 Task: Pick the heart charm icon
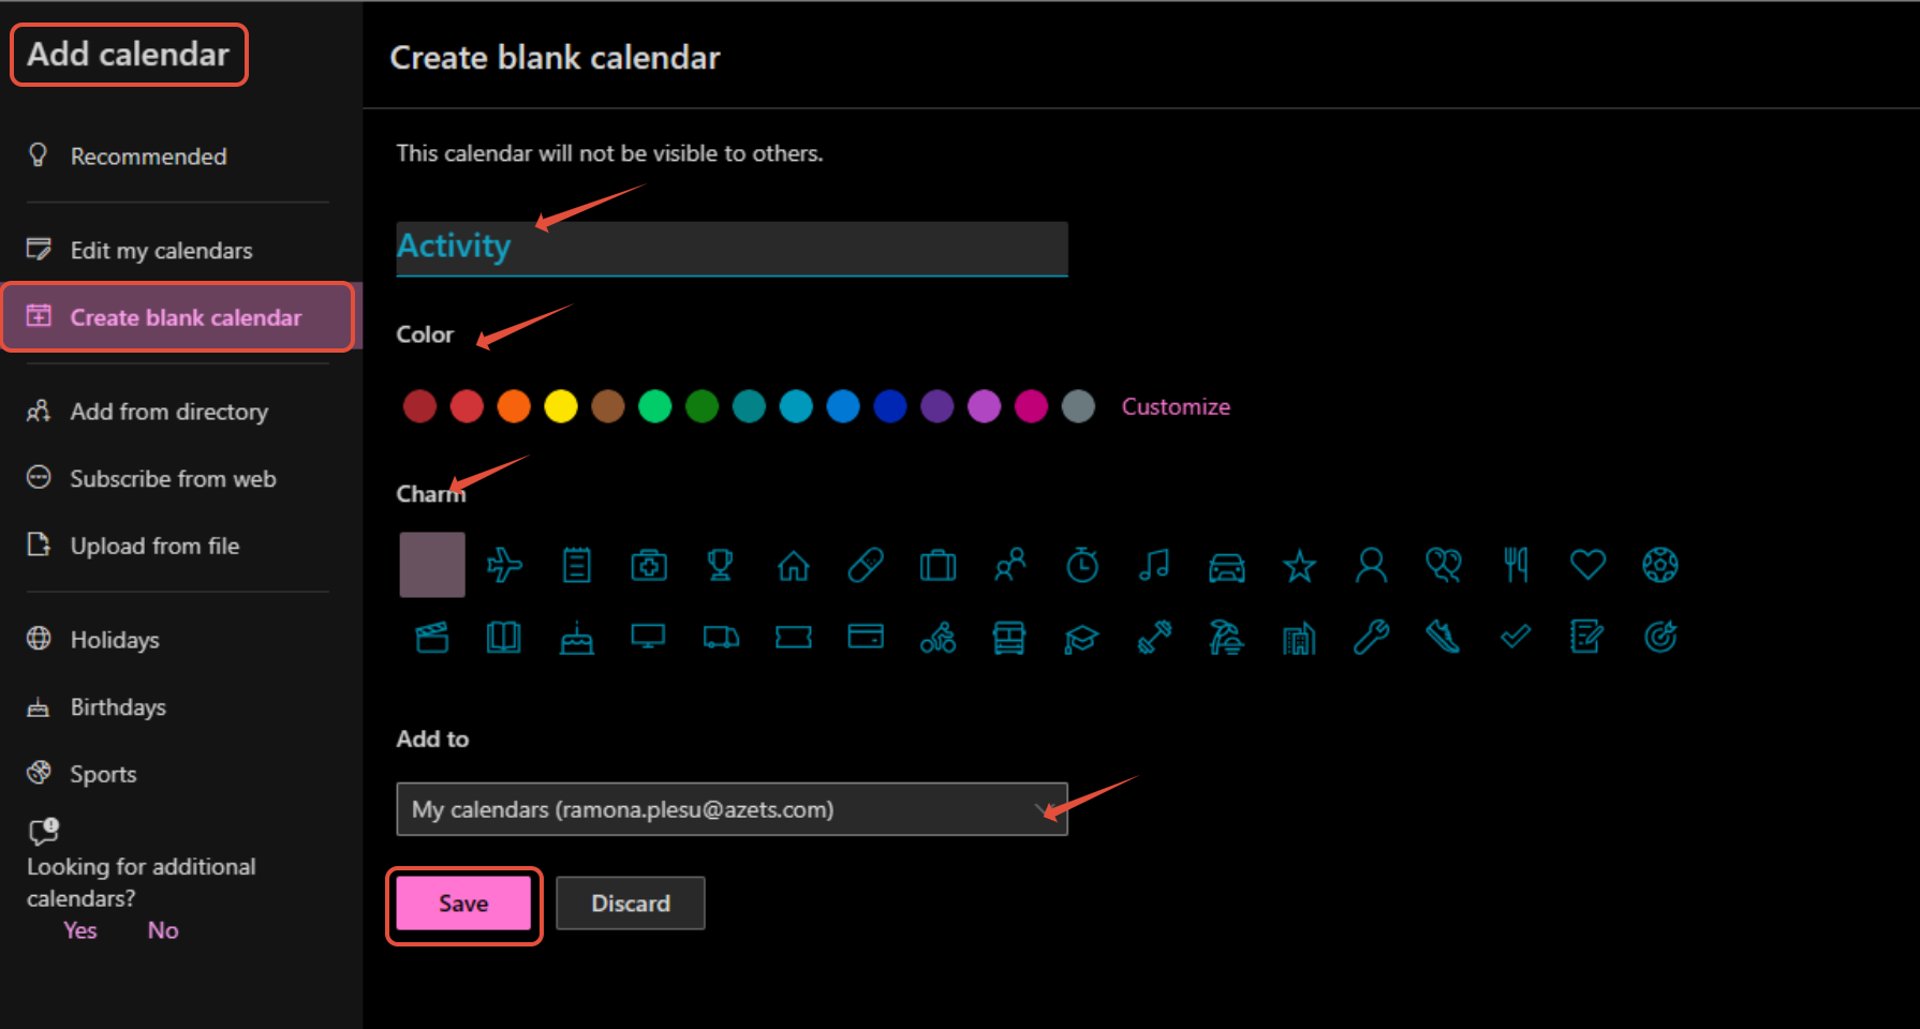coord(1587,564)
